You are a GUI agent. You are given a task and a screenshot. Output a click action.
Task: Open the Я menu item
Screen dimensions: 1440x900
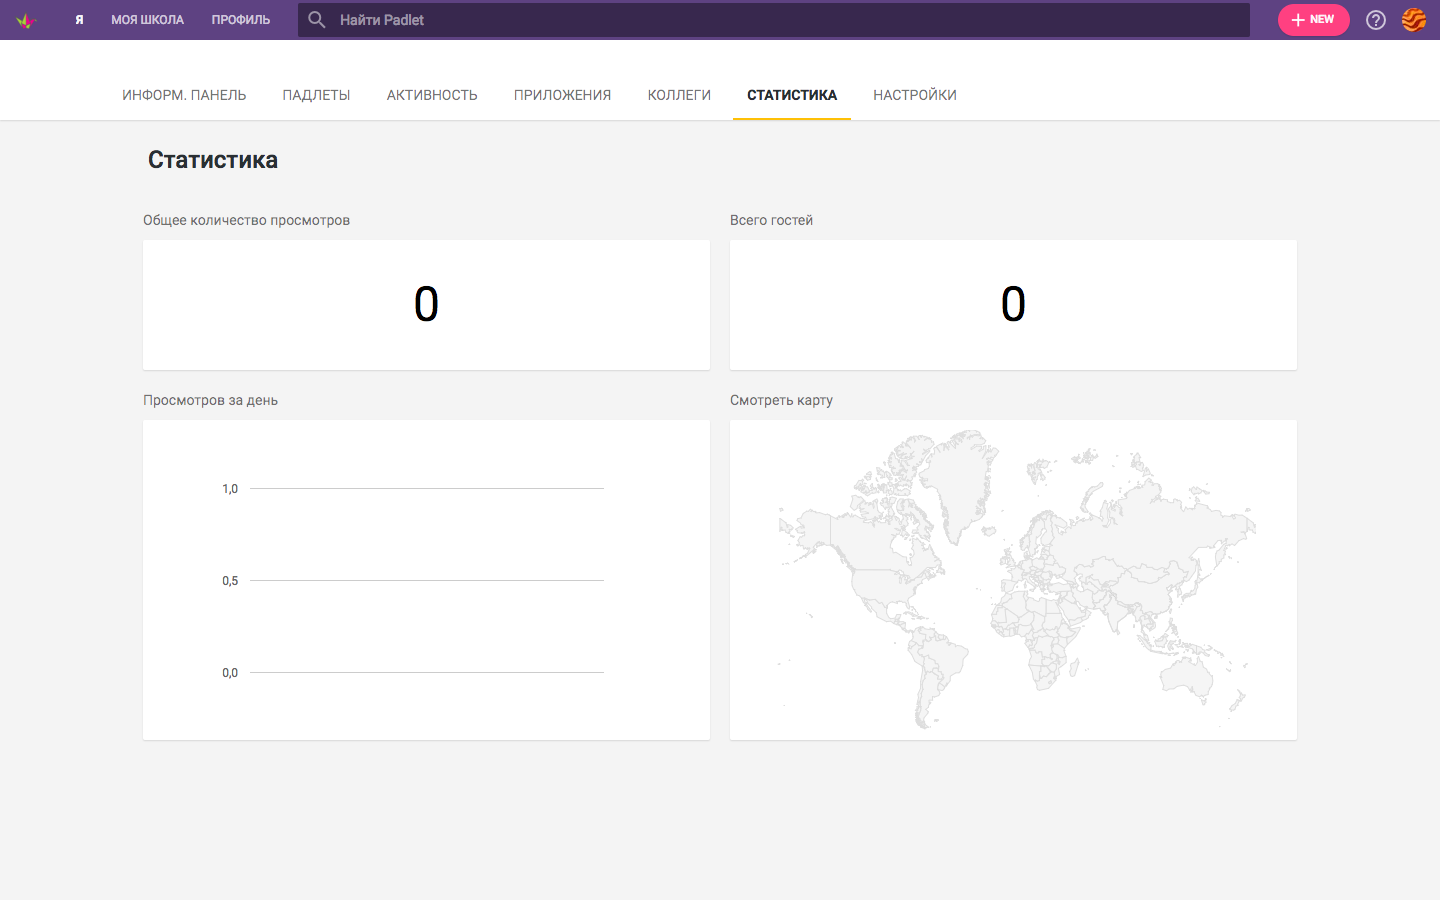pos(80,19)
